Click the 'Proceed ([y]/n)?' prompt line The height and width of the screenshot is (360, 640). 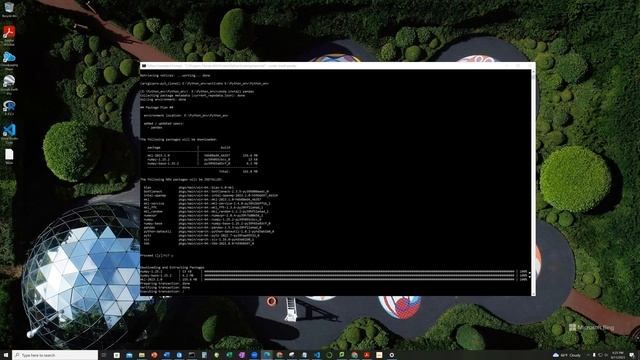coord(157,256)
